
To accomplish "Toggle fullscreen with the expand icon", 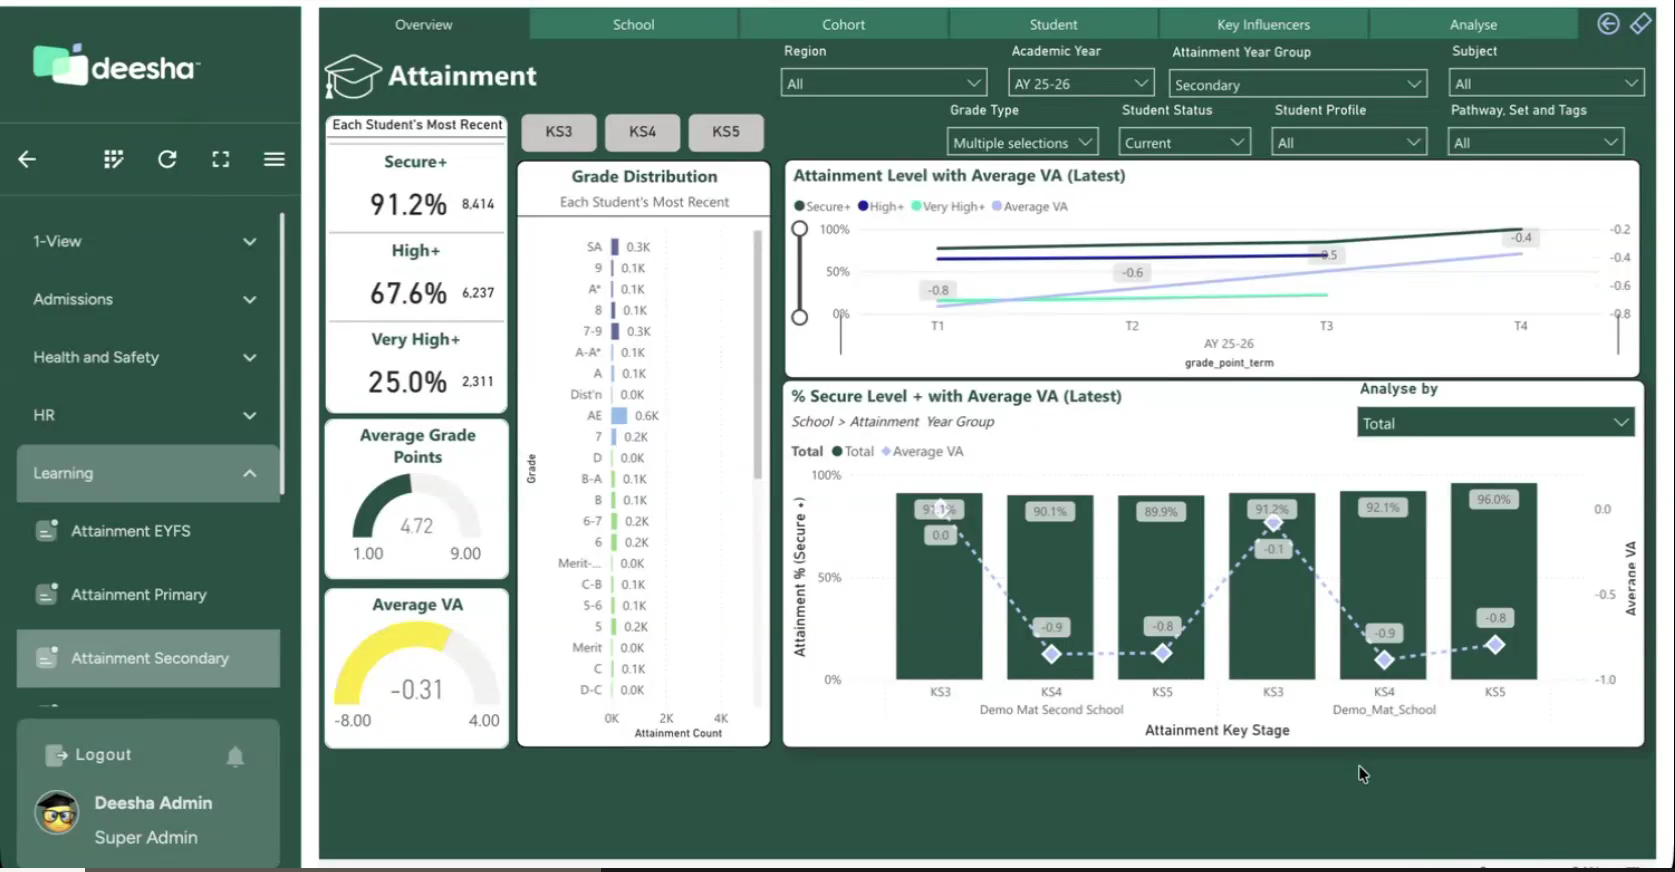I will click(x=221, y=159).
